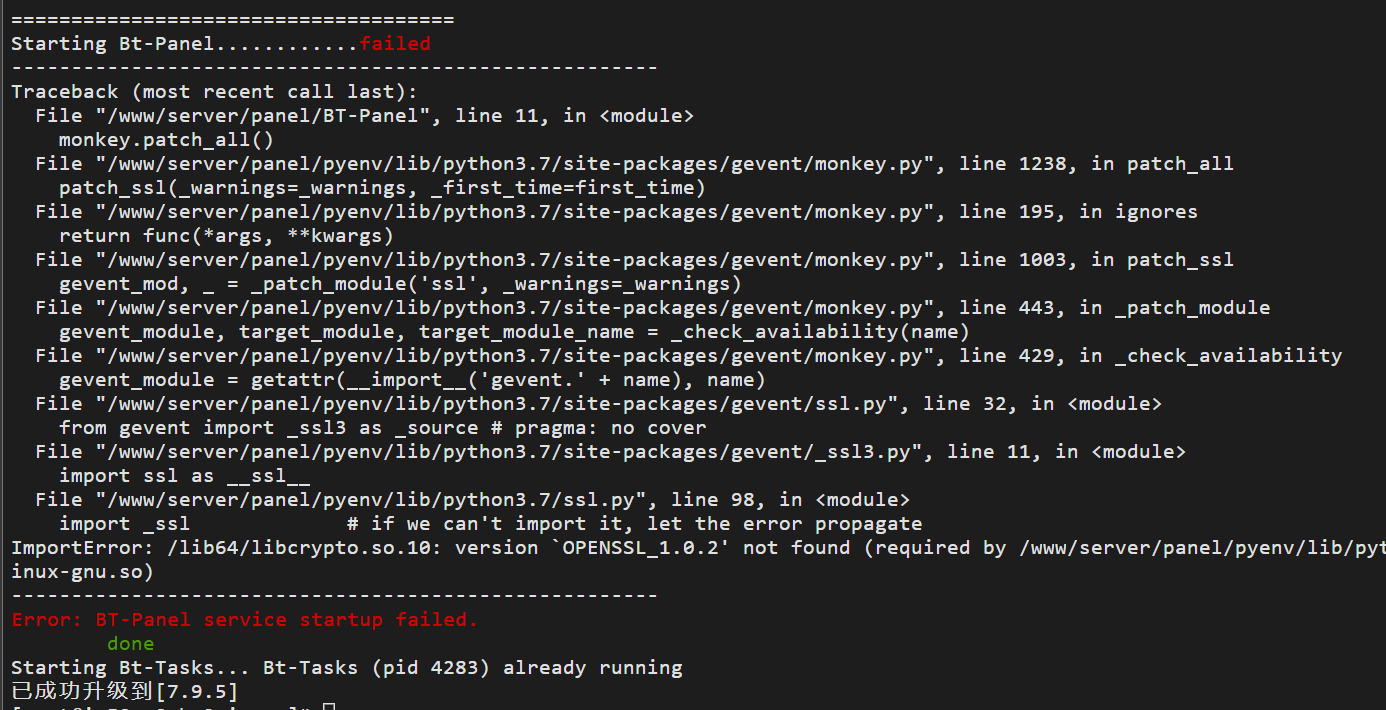Click the '已成功升级到[7.9.5]' upgrade message
1386x710 pixels.
coord(125,691)
